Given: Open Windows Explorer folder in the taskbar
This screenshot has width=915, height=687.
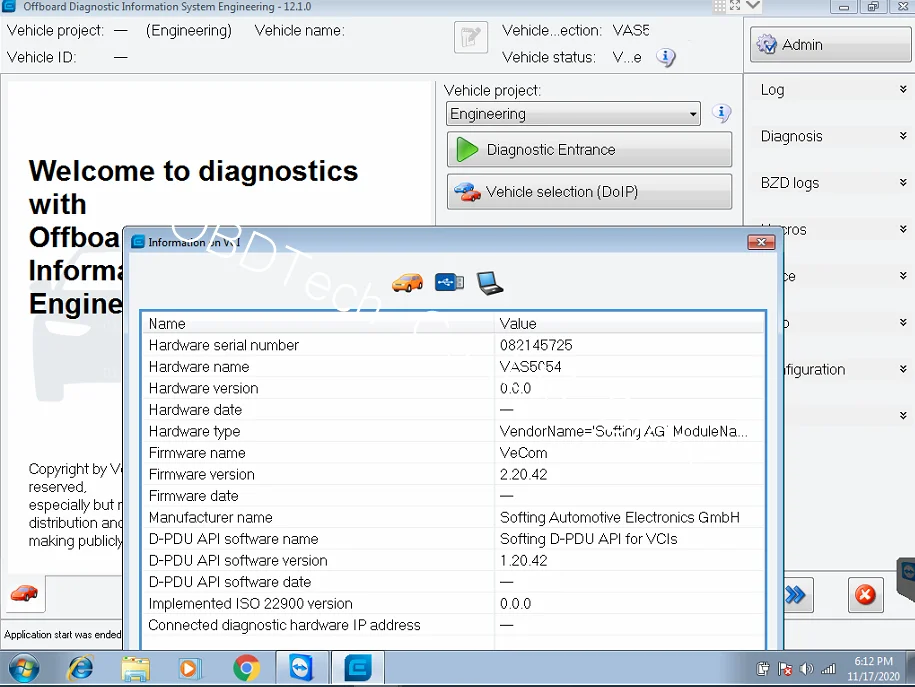Looking at the screenshot, I should 135,668.
